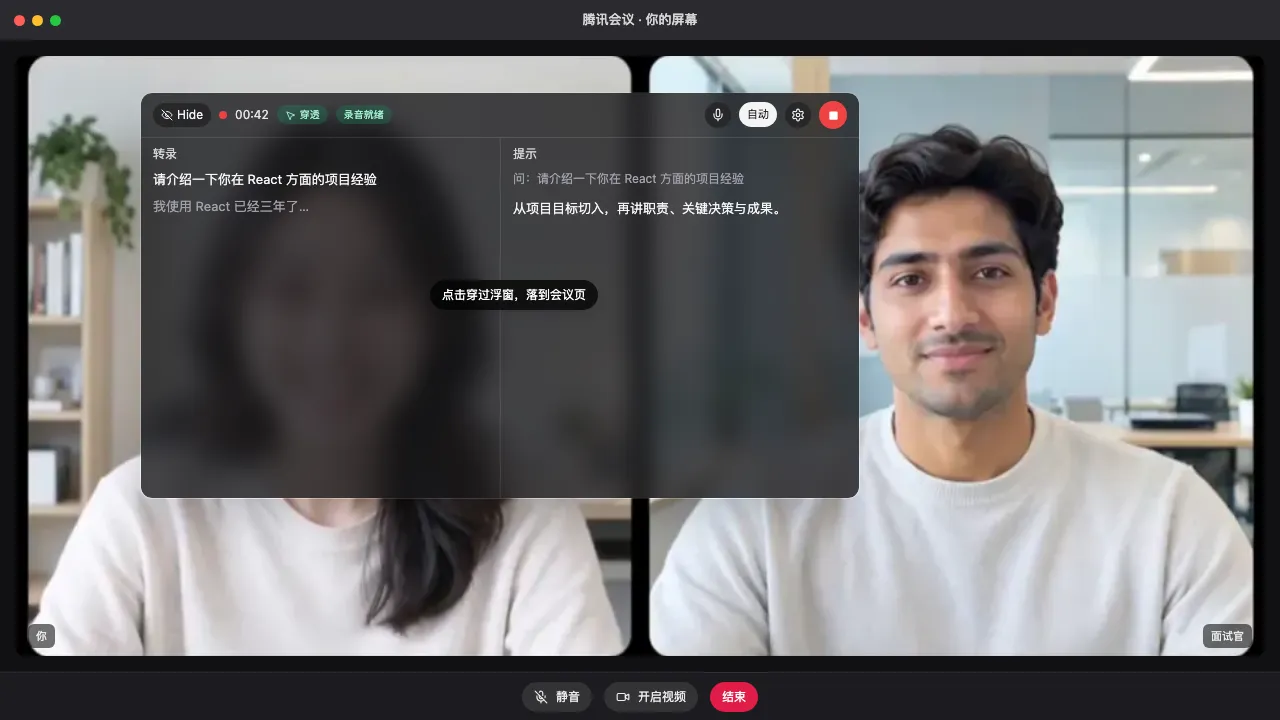Click the window title 腾讯会议 · 你的屏幕
The height and width of the screenshot is (720, 1280).
click(640, 20)
